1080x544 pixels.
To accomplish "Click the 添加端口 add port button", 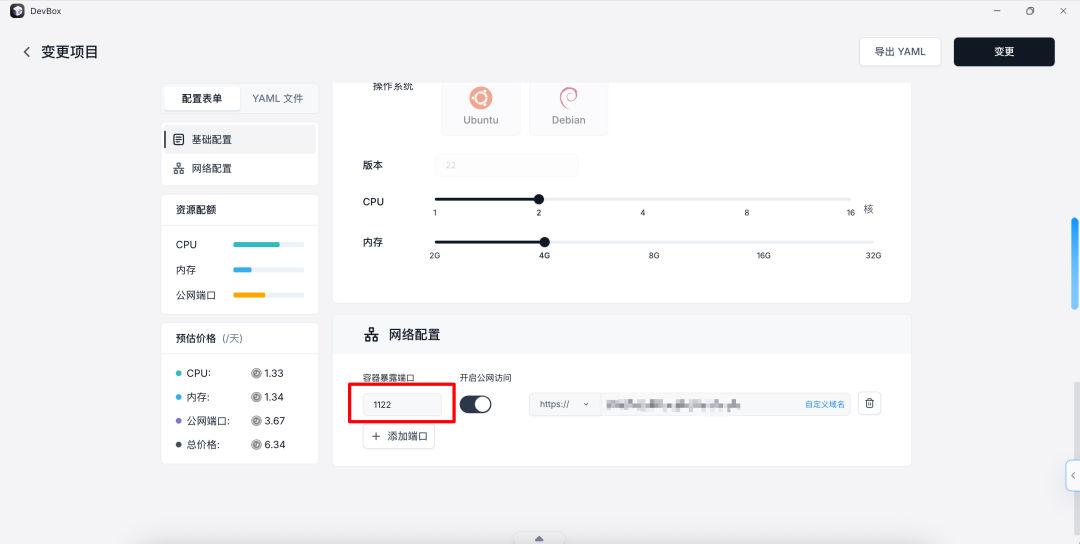I will [399, 437].
